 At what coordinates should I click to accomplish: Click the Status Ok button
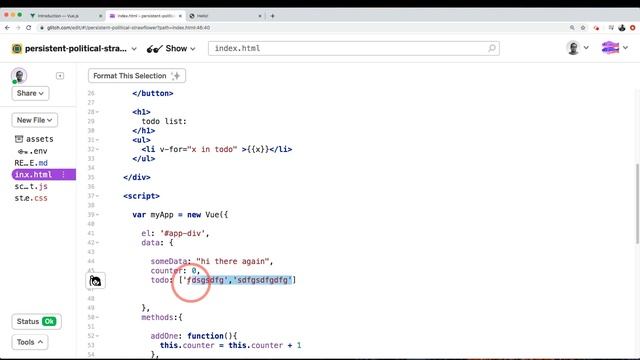(x=36, y=322)
